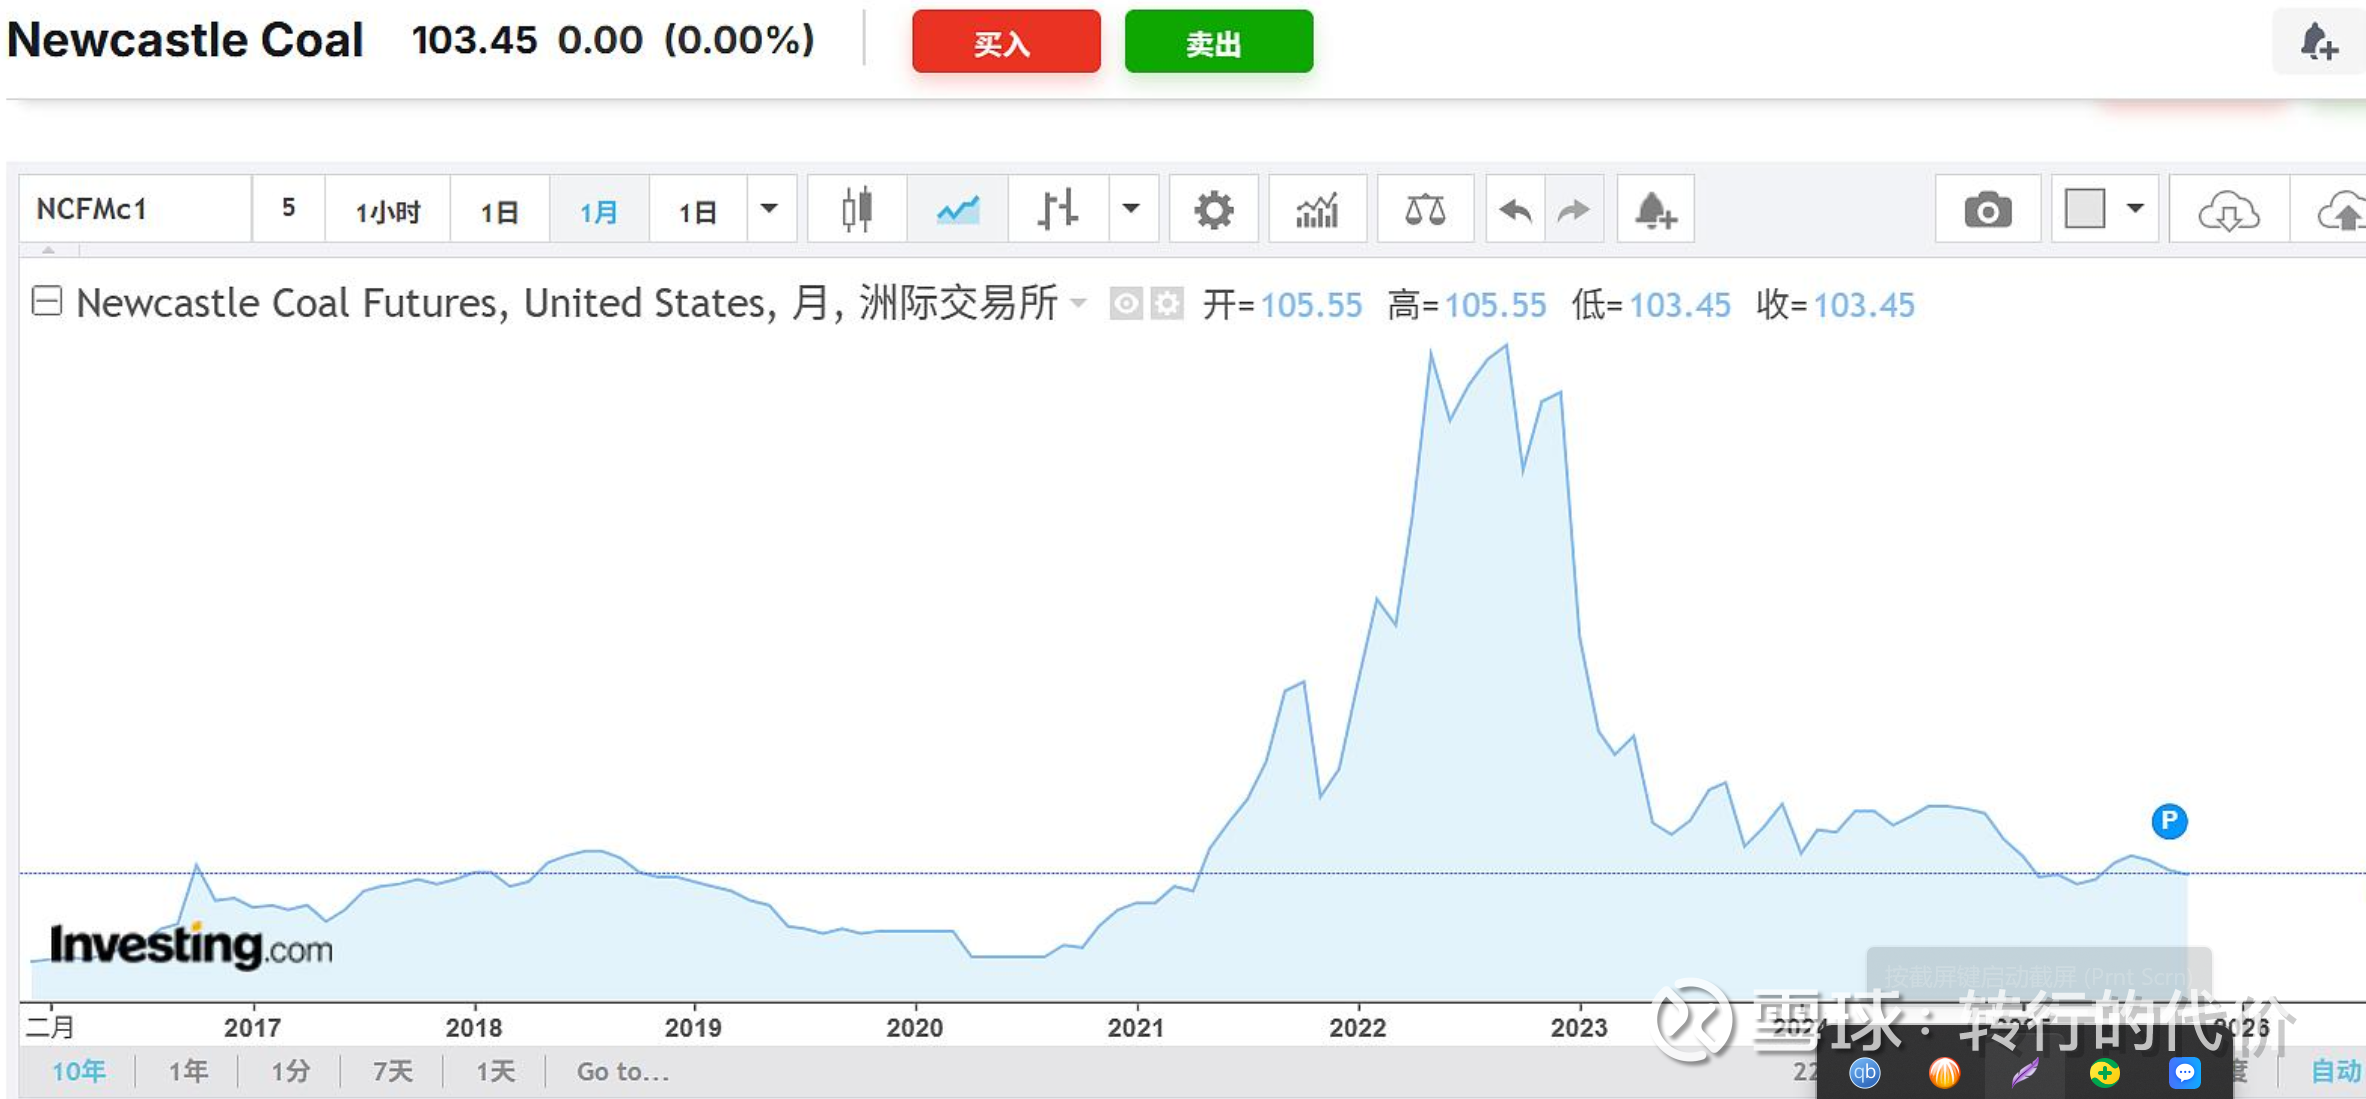The height and width of the screenshot is (1099, 2366).
Task: Toggle 自动 auto scale option
Action: tap(2335, 1071)
